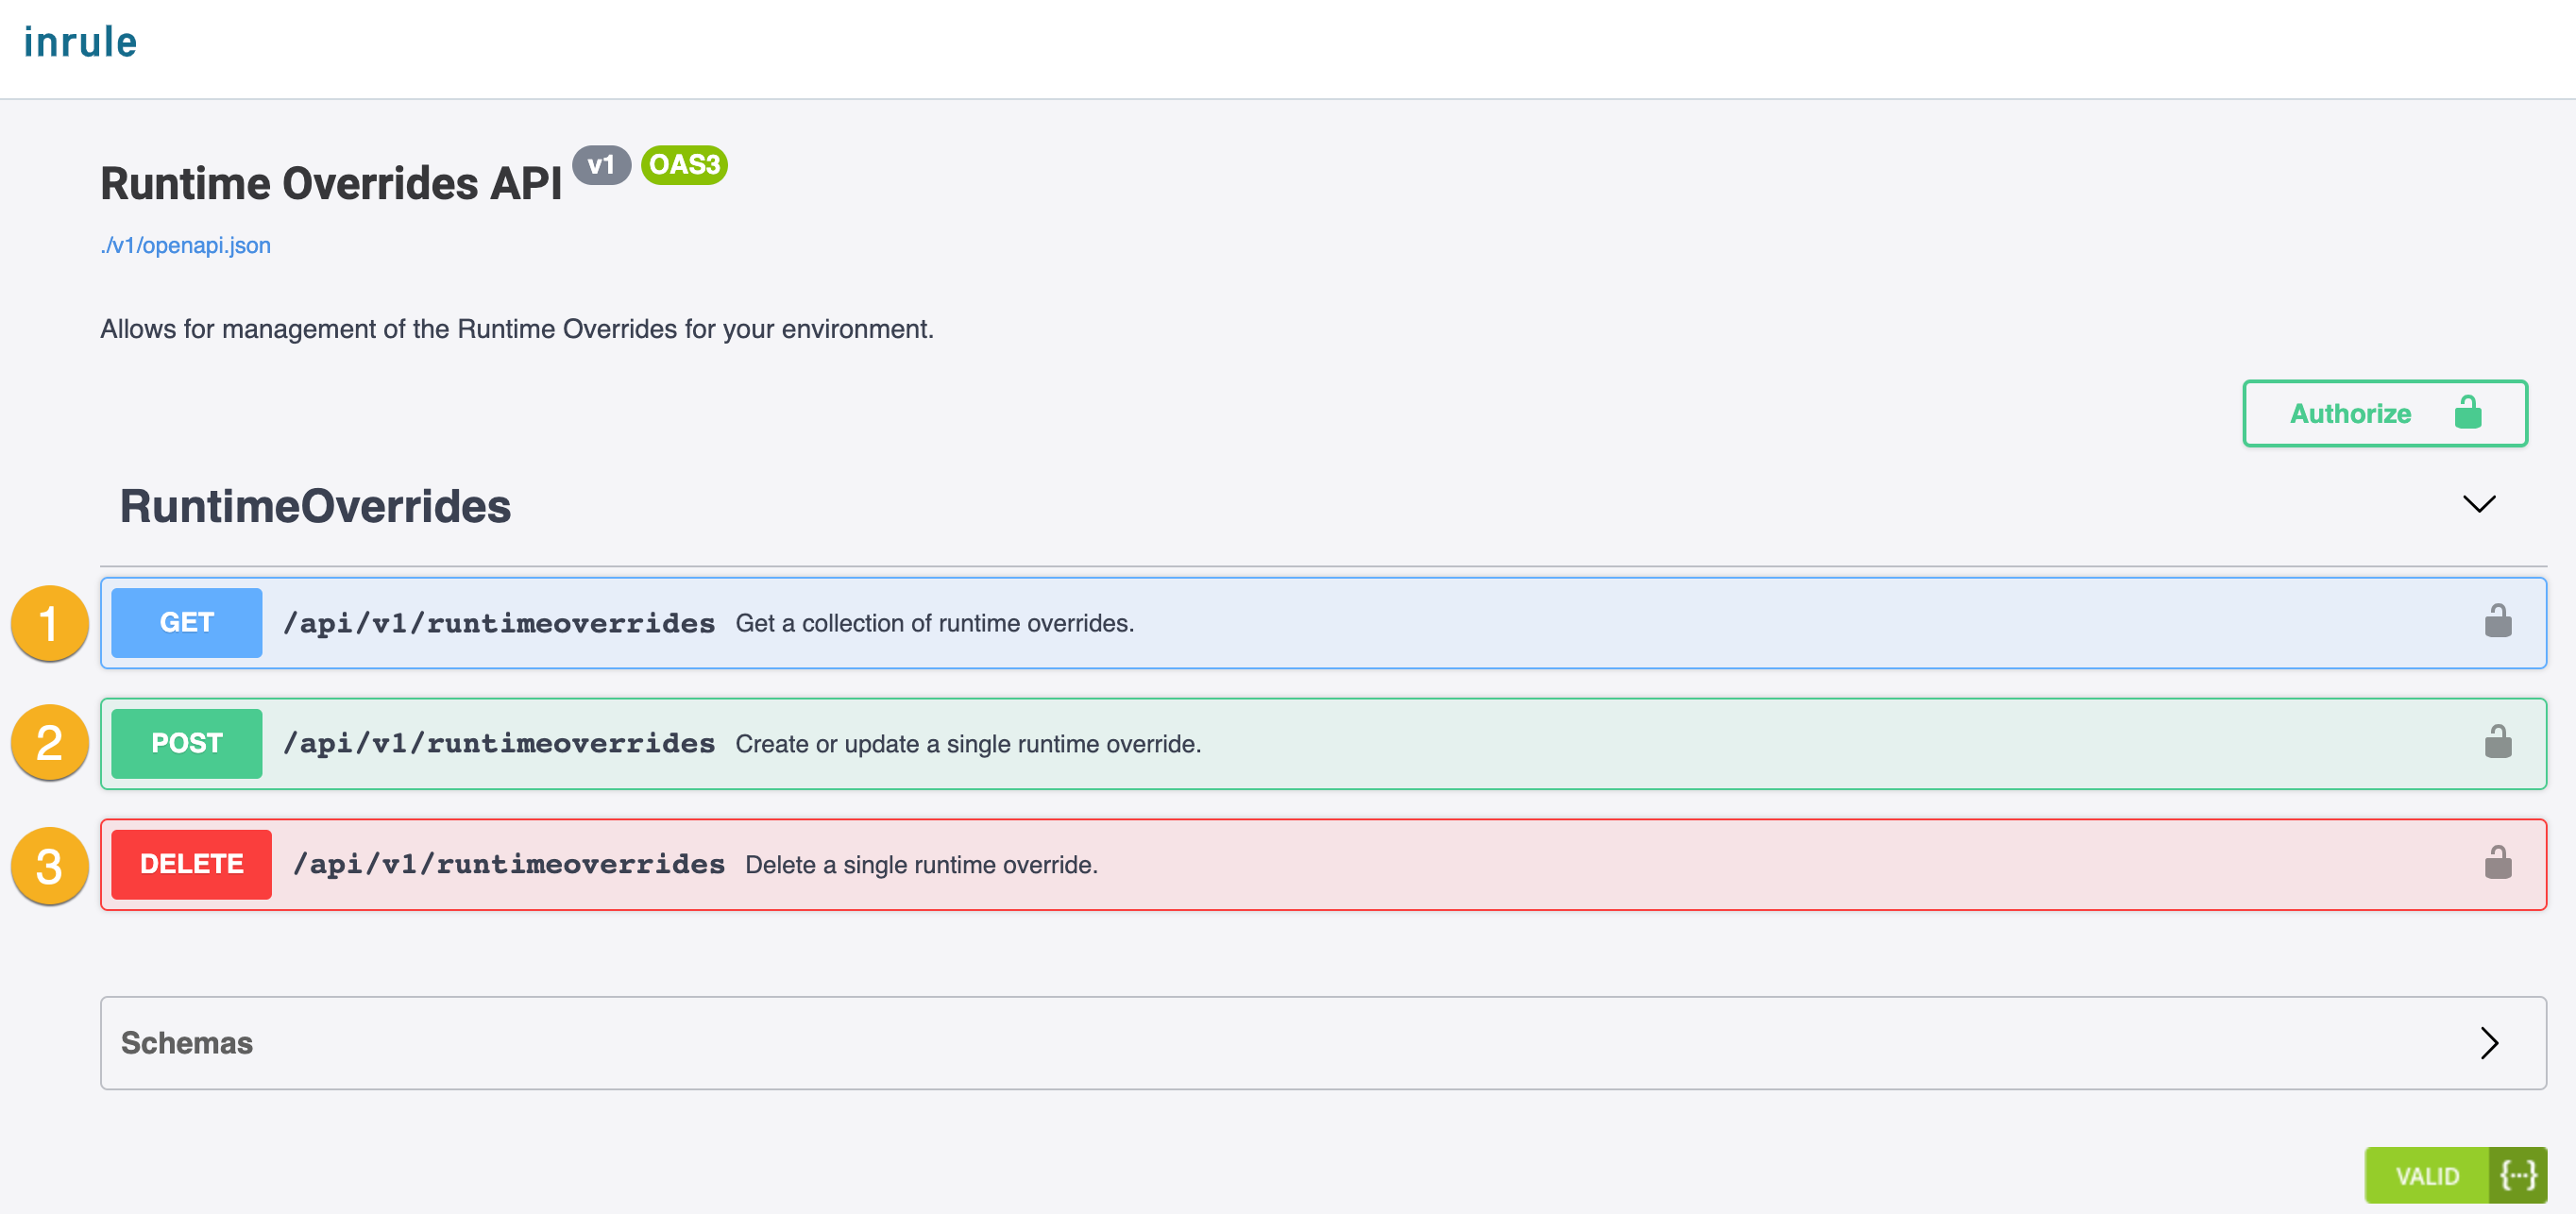Image resolution: width=2576 pixels, height=1214 pixels.
Task: Click the Runtime Overrides API title
Action: [x=333, y=182]
